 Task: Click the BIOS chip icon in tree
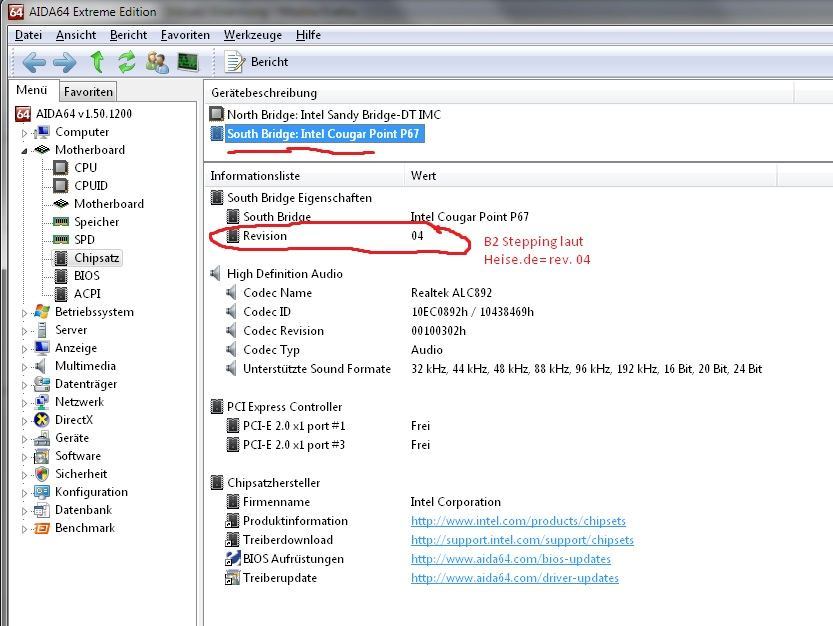pos(61,276)
